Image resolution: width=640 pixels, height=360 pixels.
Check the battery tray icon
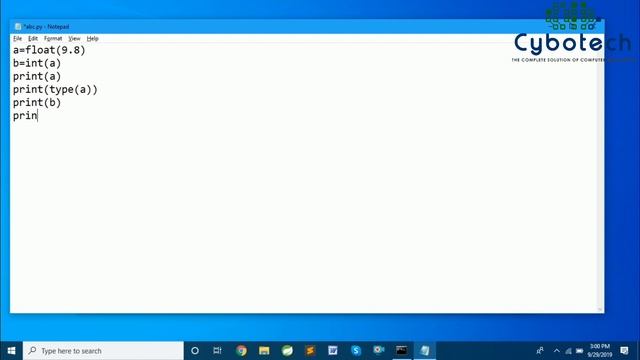tap(580, 351)
